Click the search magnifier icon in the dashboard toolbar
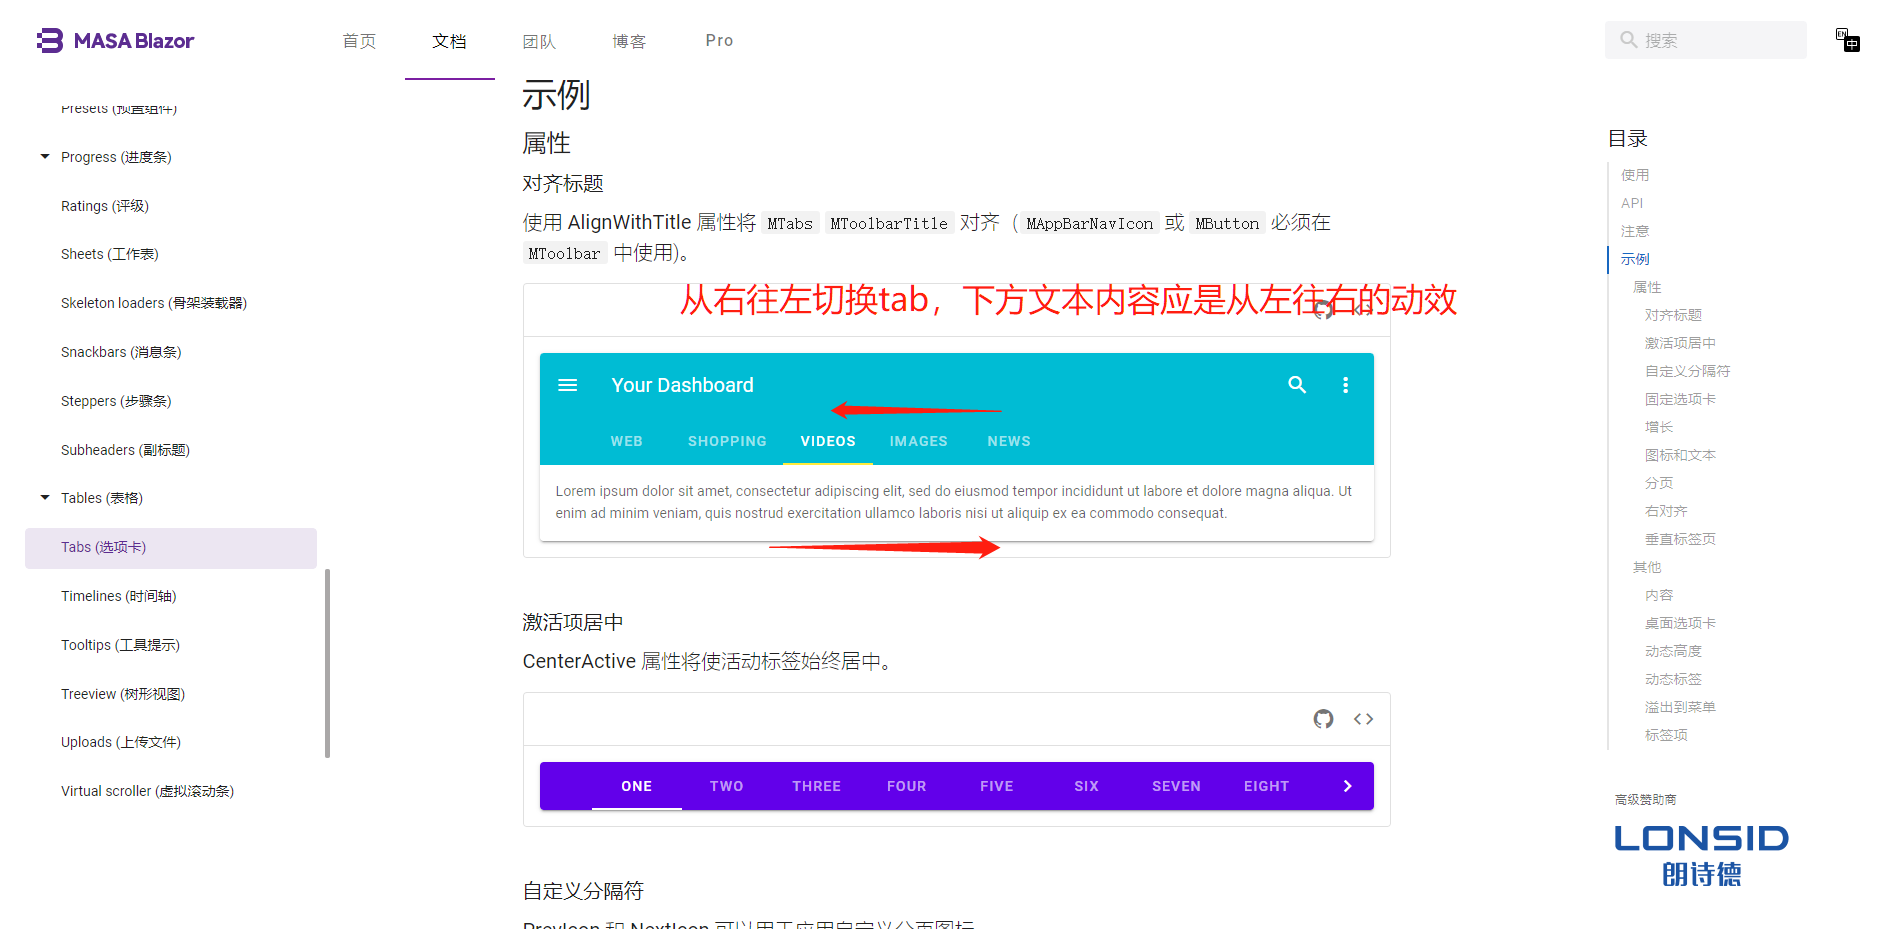 click(1297, 384)
